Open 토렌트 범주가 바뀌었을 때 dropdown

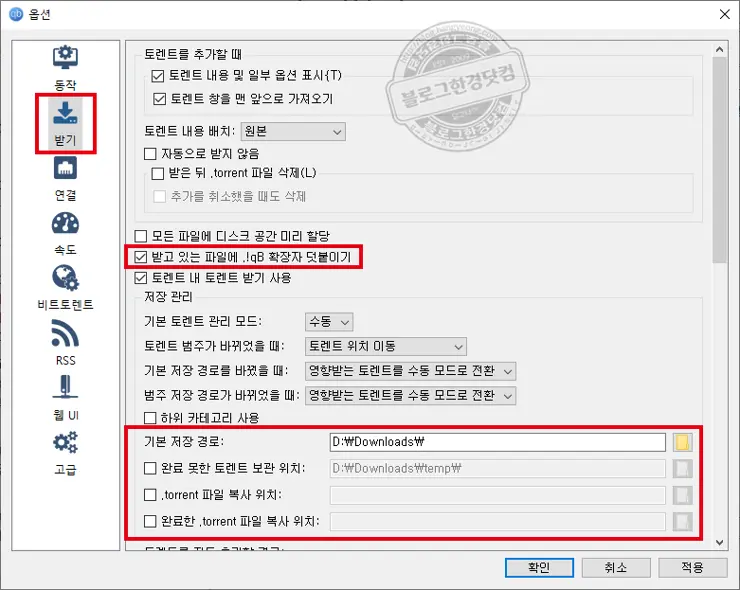[x=386, y=346]
